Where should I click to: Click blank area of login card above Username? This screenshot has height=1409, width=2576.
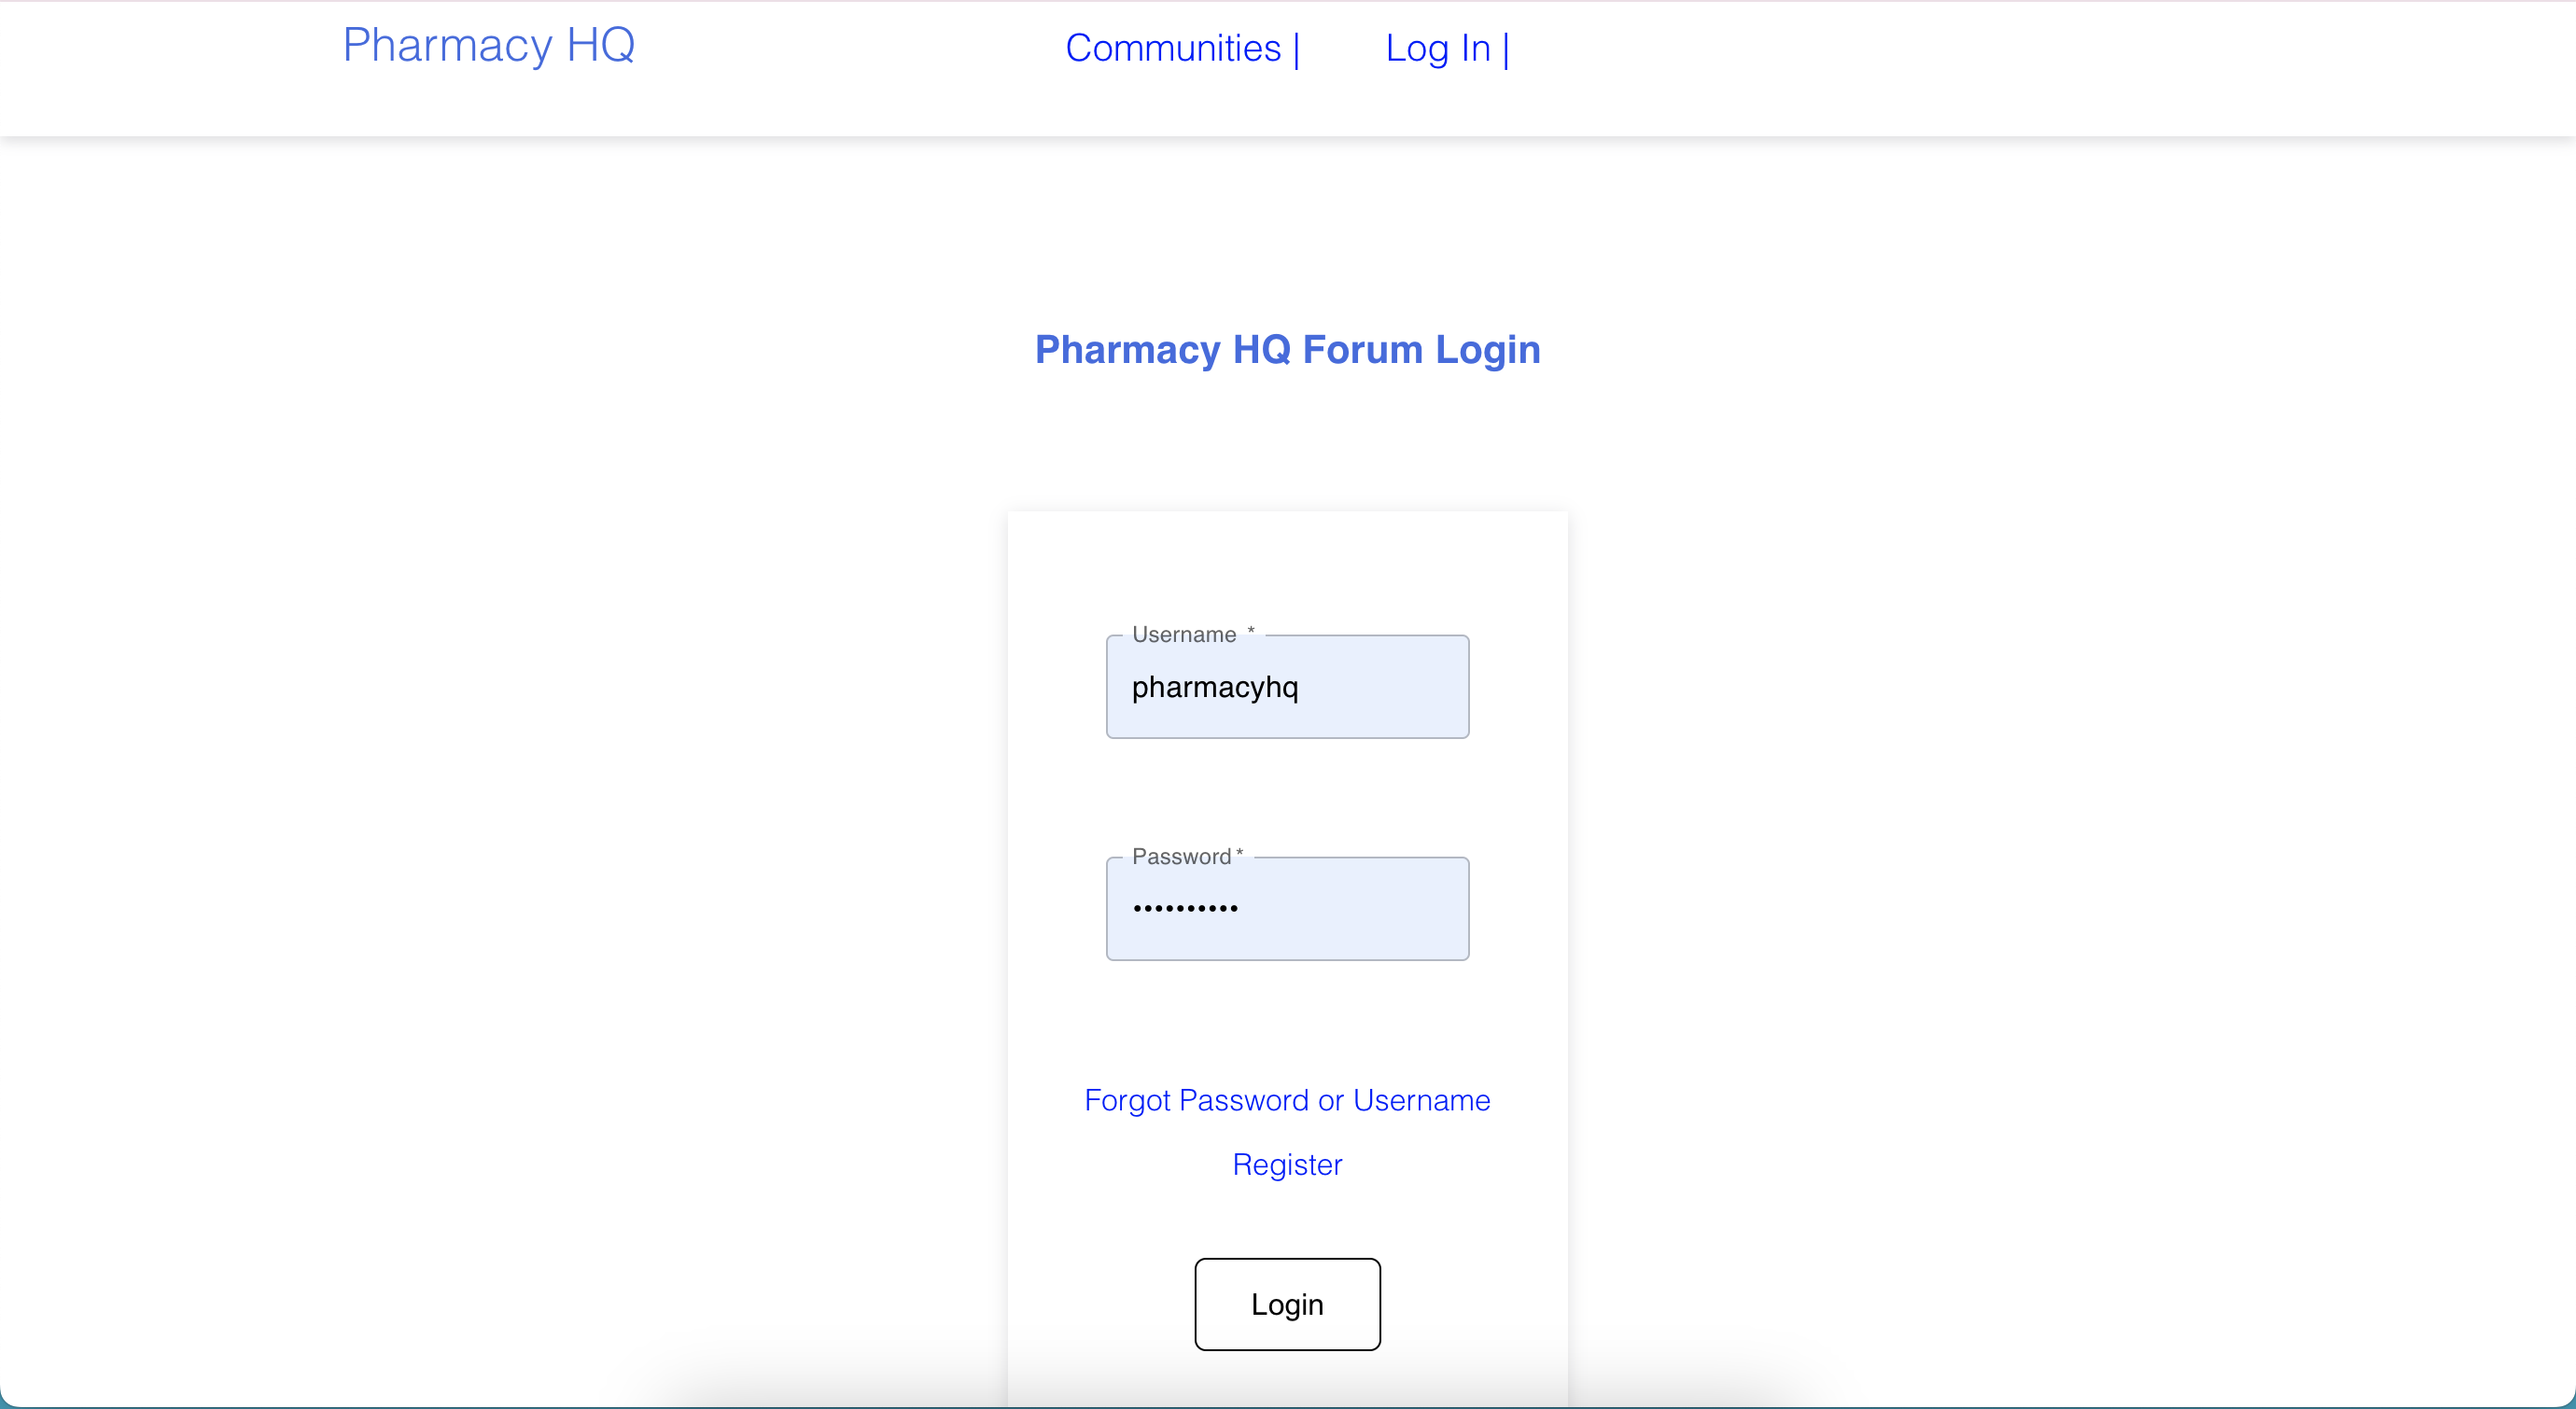pyautogui.click(x=1287, y=570)
